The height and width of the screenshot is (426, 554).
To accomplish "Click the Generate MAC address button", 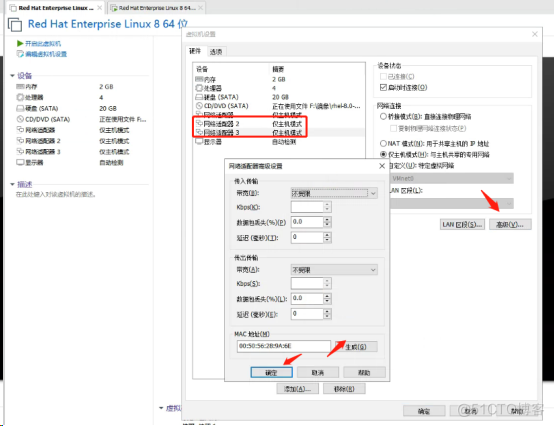I will click(x=356, y=347).
